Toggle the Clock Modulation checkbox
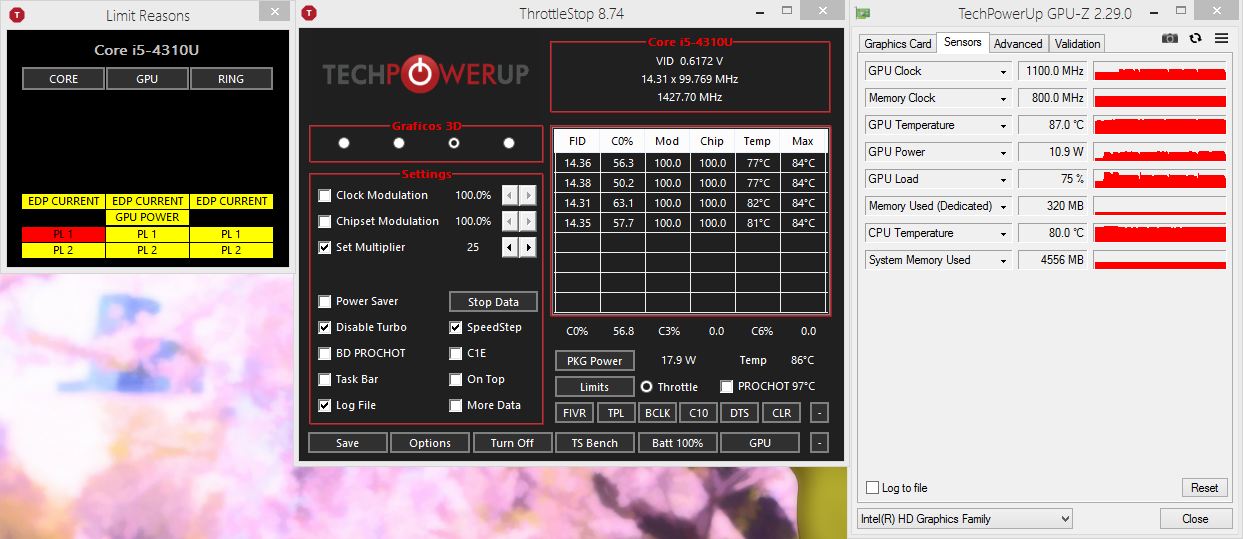 (324, 195)
